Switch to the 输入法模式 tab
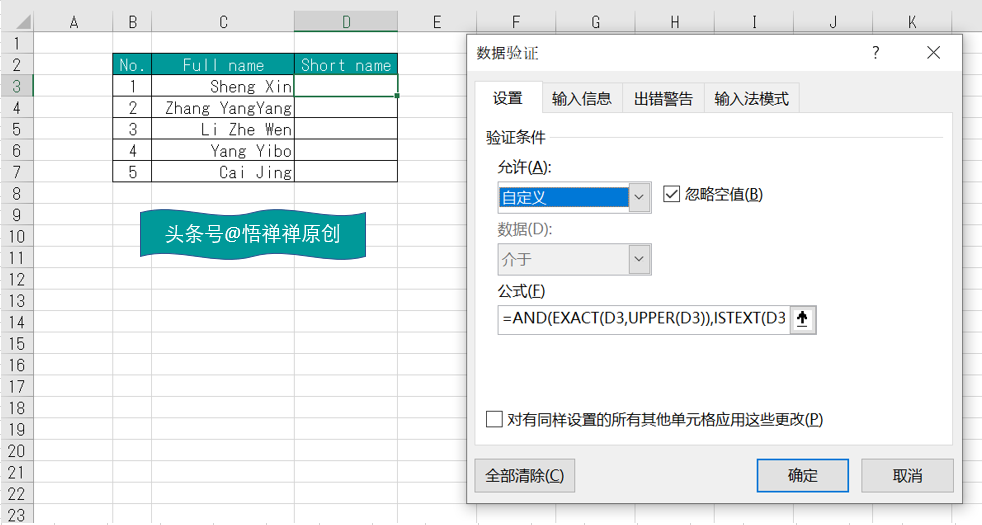The height and width of the screenshot is (525, 982). [752, 98]
